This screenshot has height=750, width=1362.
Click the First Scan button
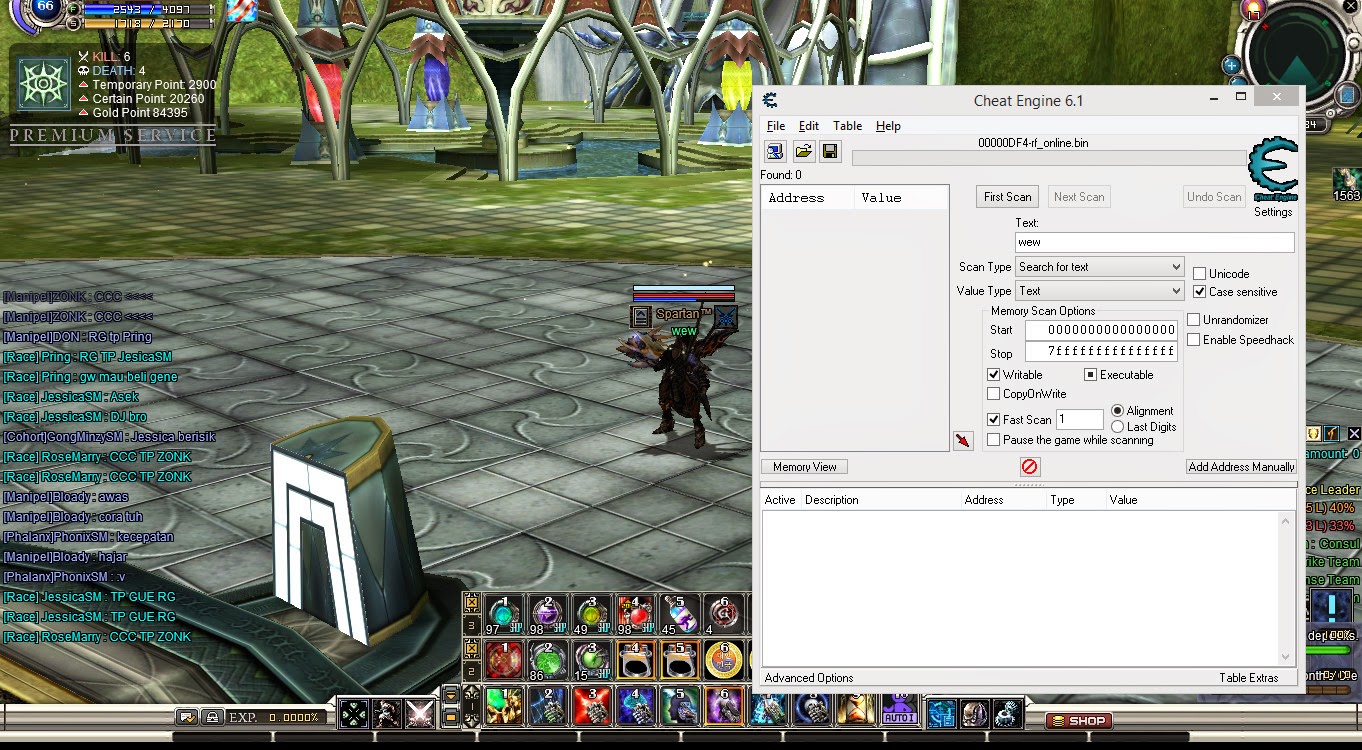(x=1007, y=197)
